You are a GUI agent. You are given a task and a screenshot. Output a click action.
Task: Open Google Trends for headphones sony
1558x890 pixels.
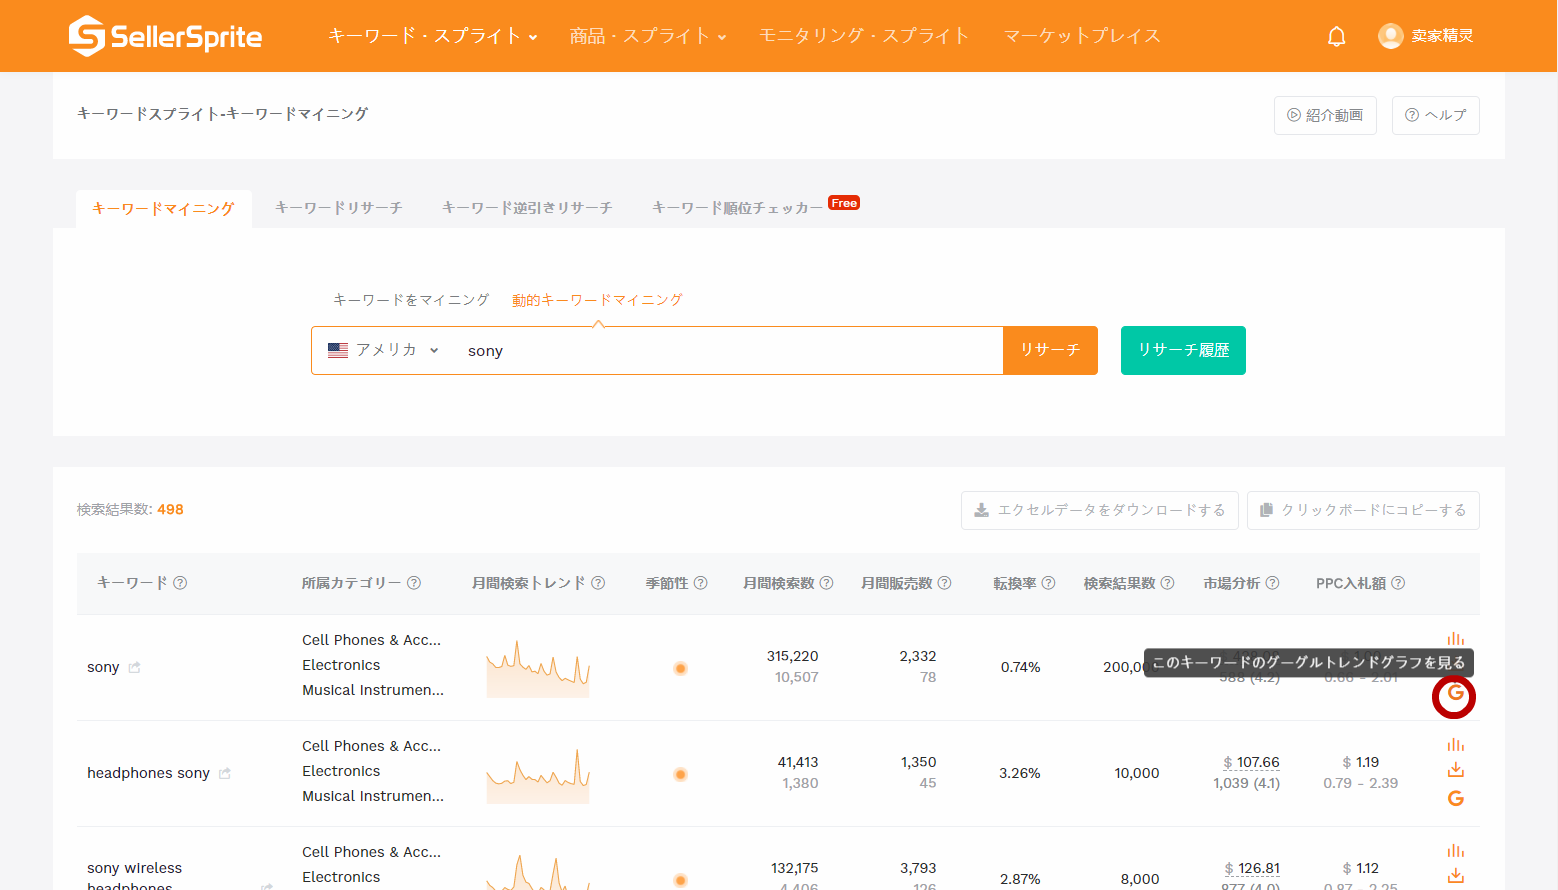coord(1455,798)
